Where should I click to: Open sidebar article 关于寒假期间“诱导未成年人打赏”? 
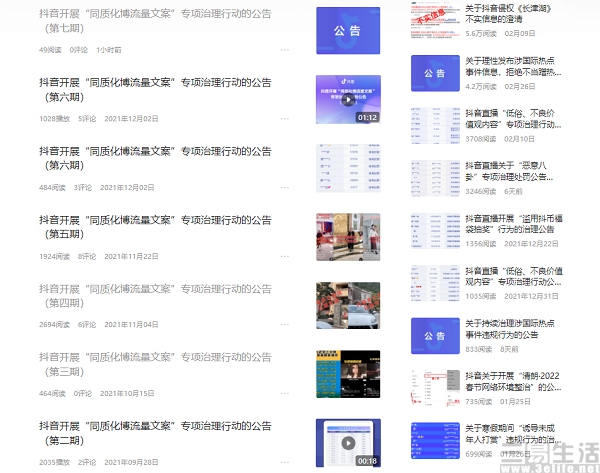pos(513,434)
